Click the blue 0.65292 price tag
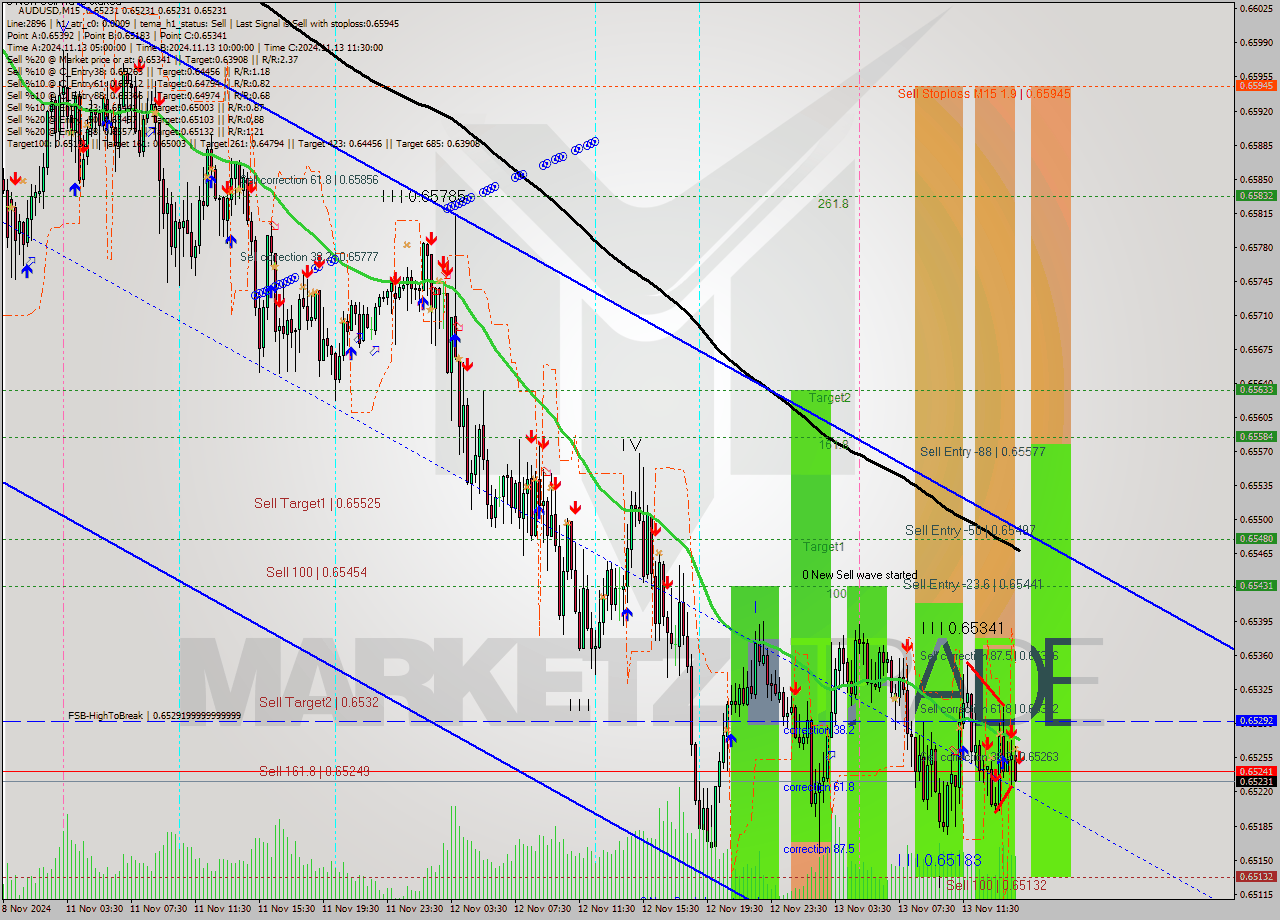Screen dimensions: 1280x920 1256,720
